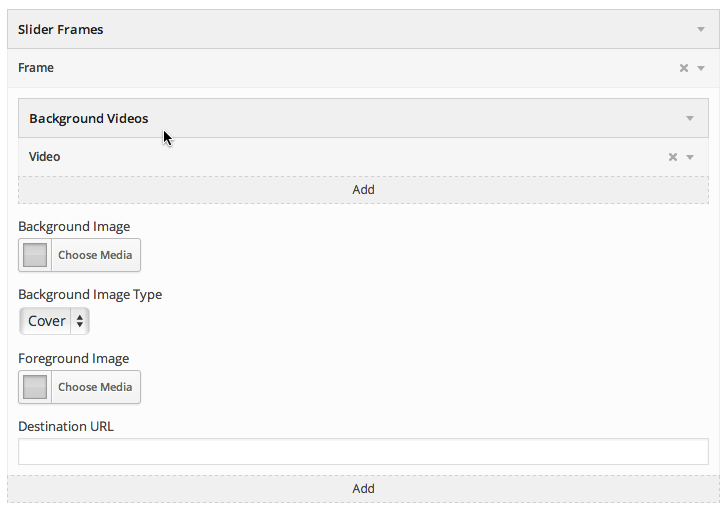Viewport: 726px width, 512px height.
Task: Click the Slider Frames header title
Action: [61, 30]
